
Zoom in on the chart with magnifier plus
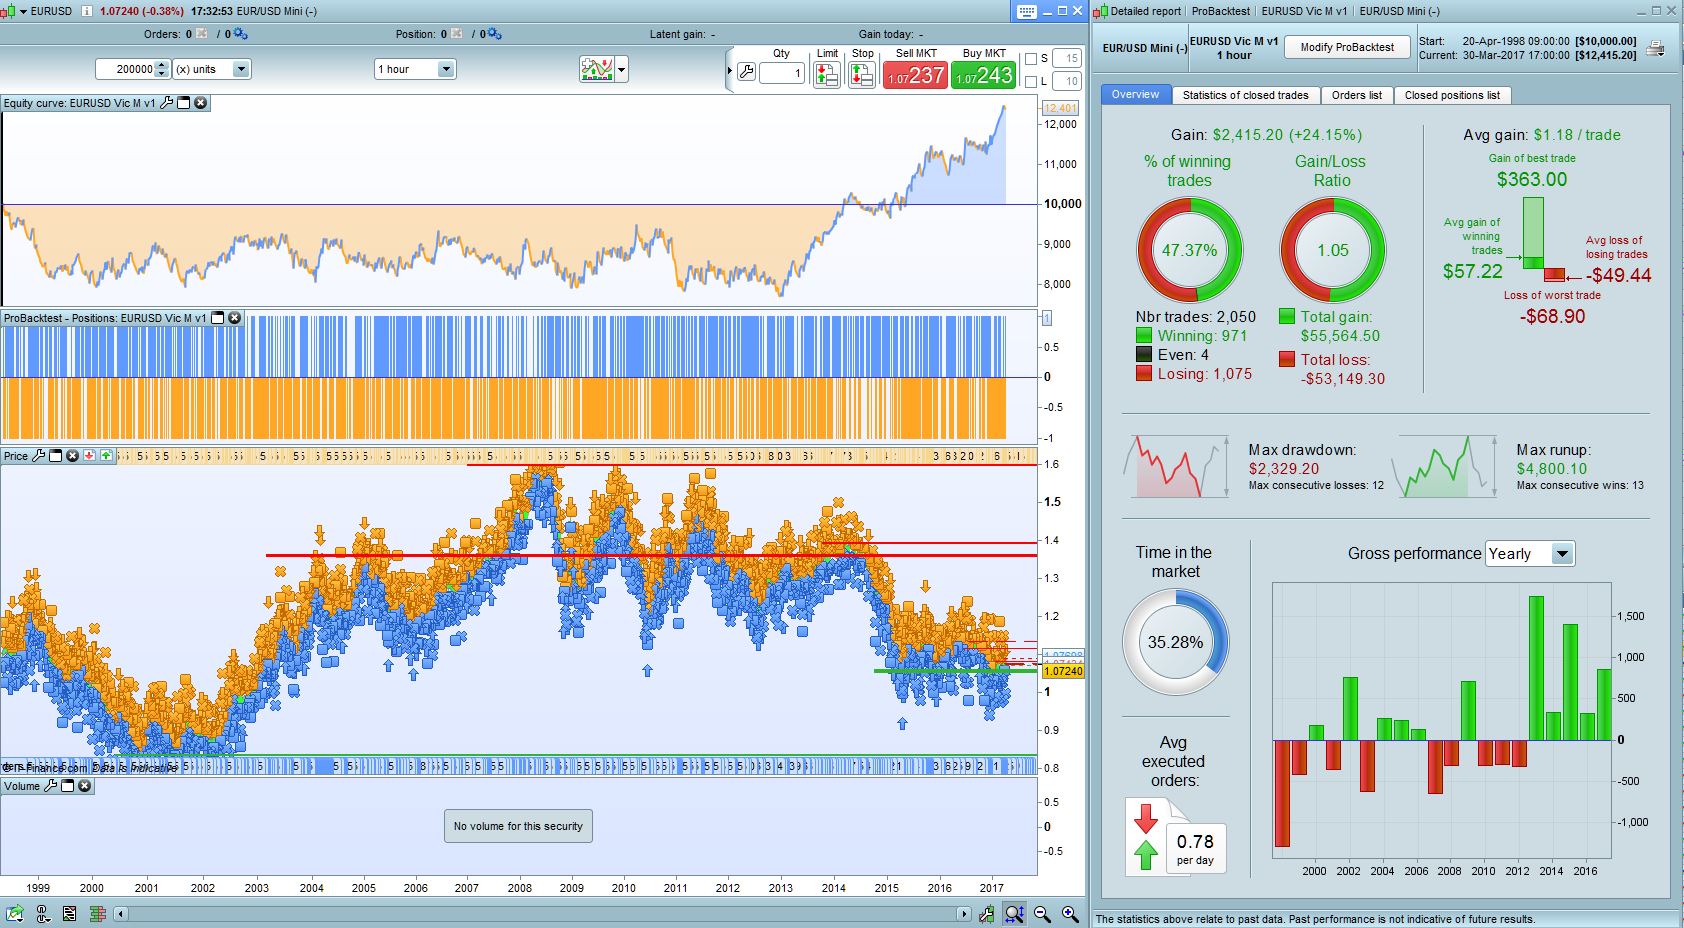(x=1069, y=913)
